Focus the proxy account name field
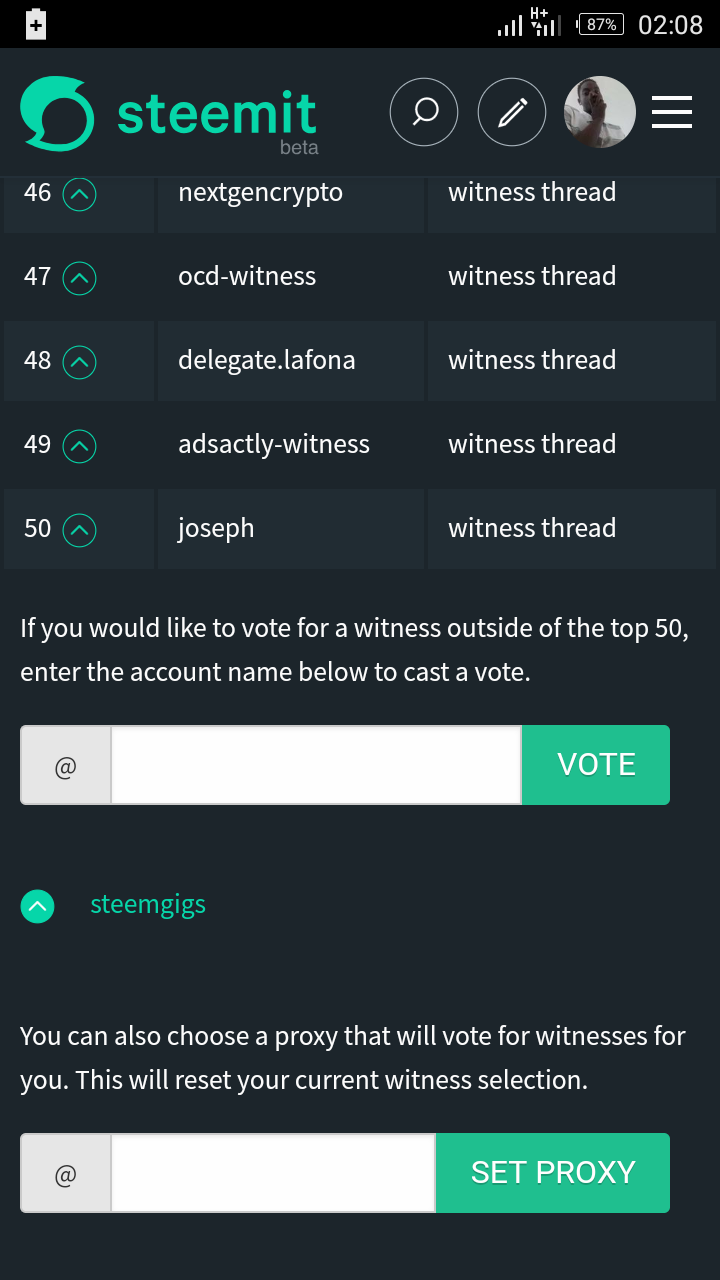This screenshot has height=1280, width=720. point(273,1173)
